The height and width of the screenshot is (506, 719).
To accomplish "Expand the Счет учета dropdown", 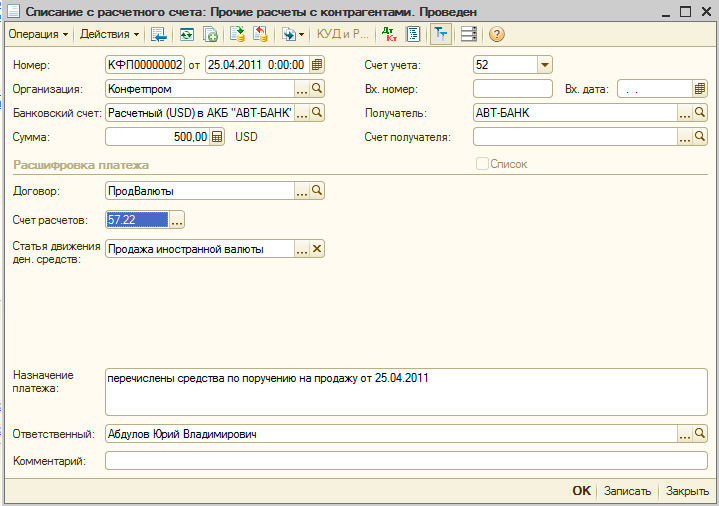I will click(x=544, y=65).
